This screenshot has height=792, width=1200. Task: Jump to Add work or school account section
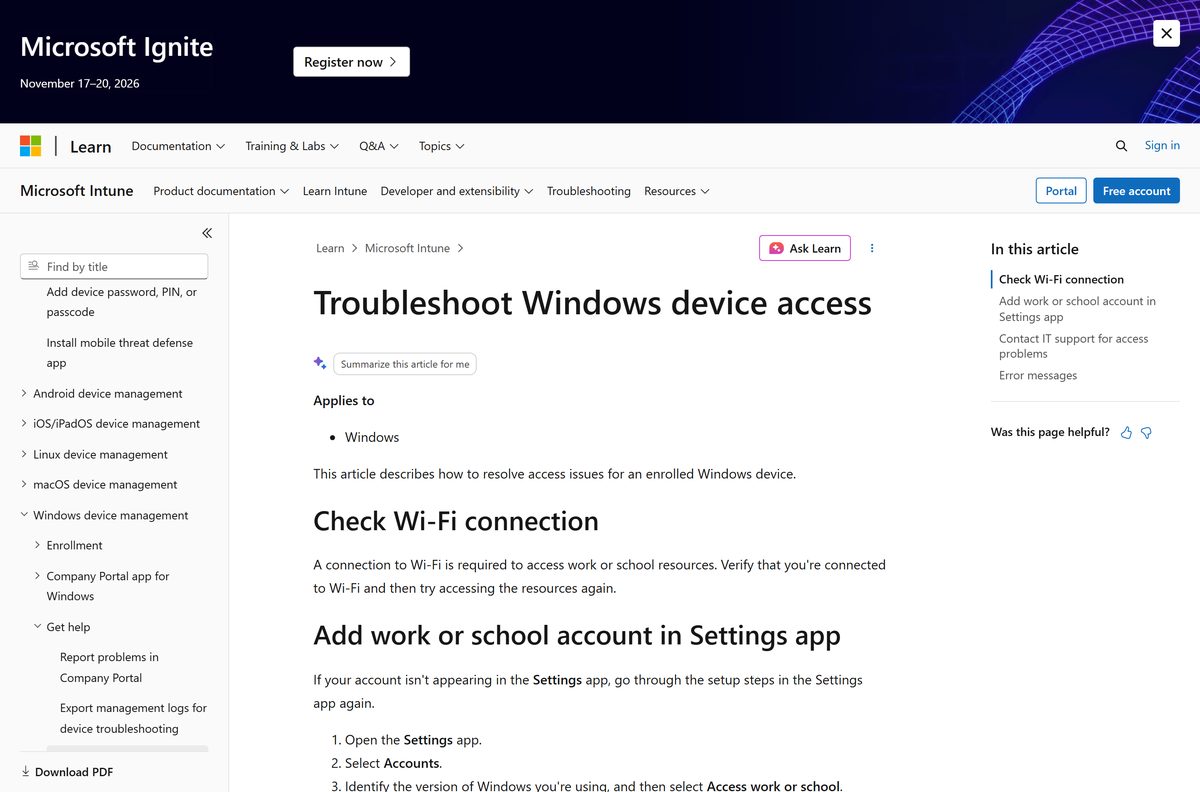pyautogui.click(x=1077, y=309)
